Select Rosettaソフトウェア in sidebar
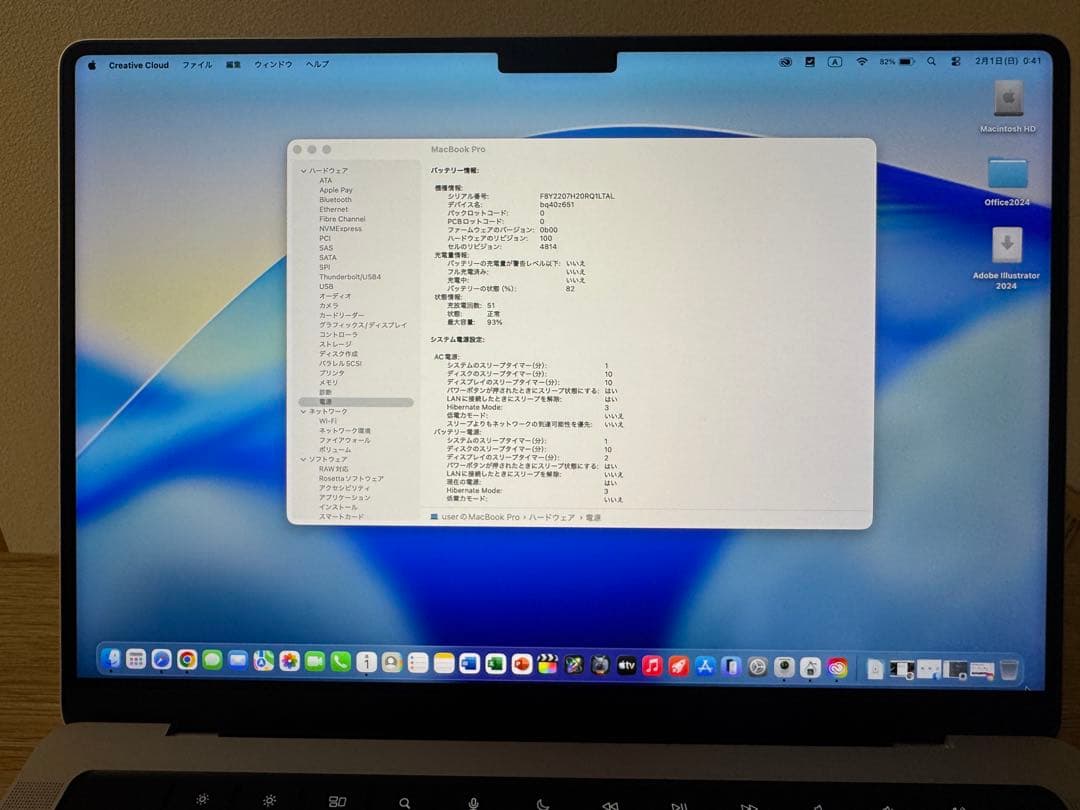 tap(351, 479)
